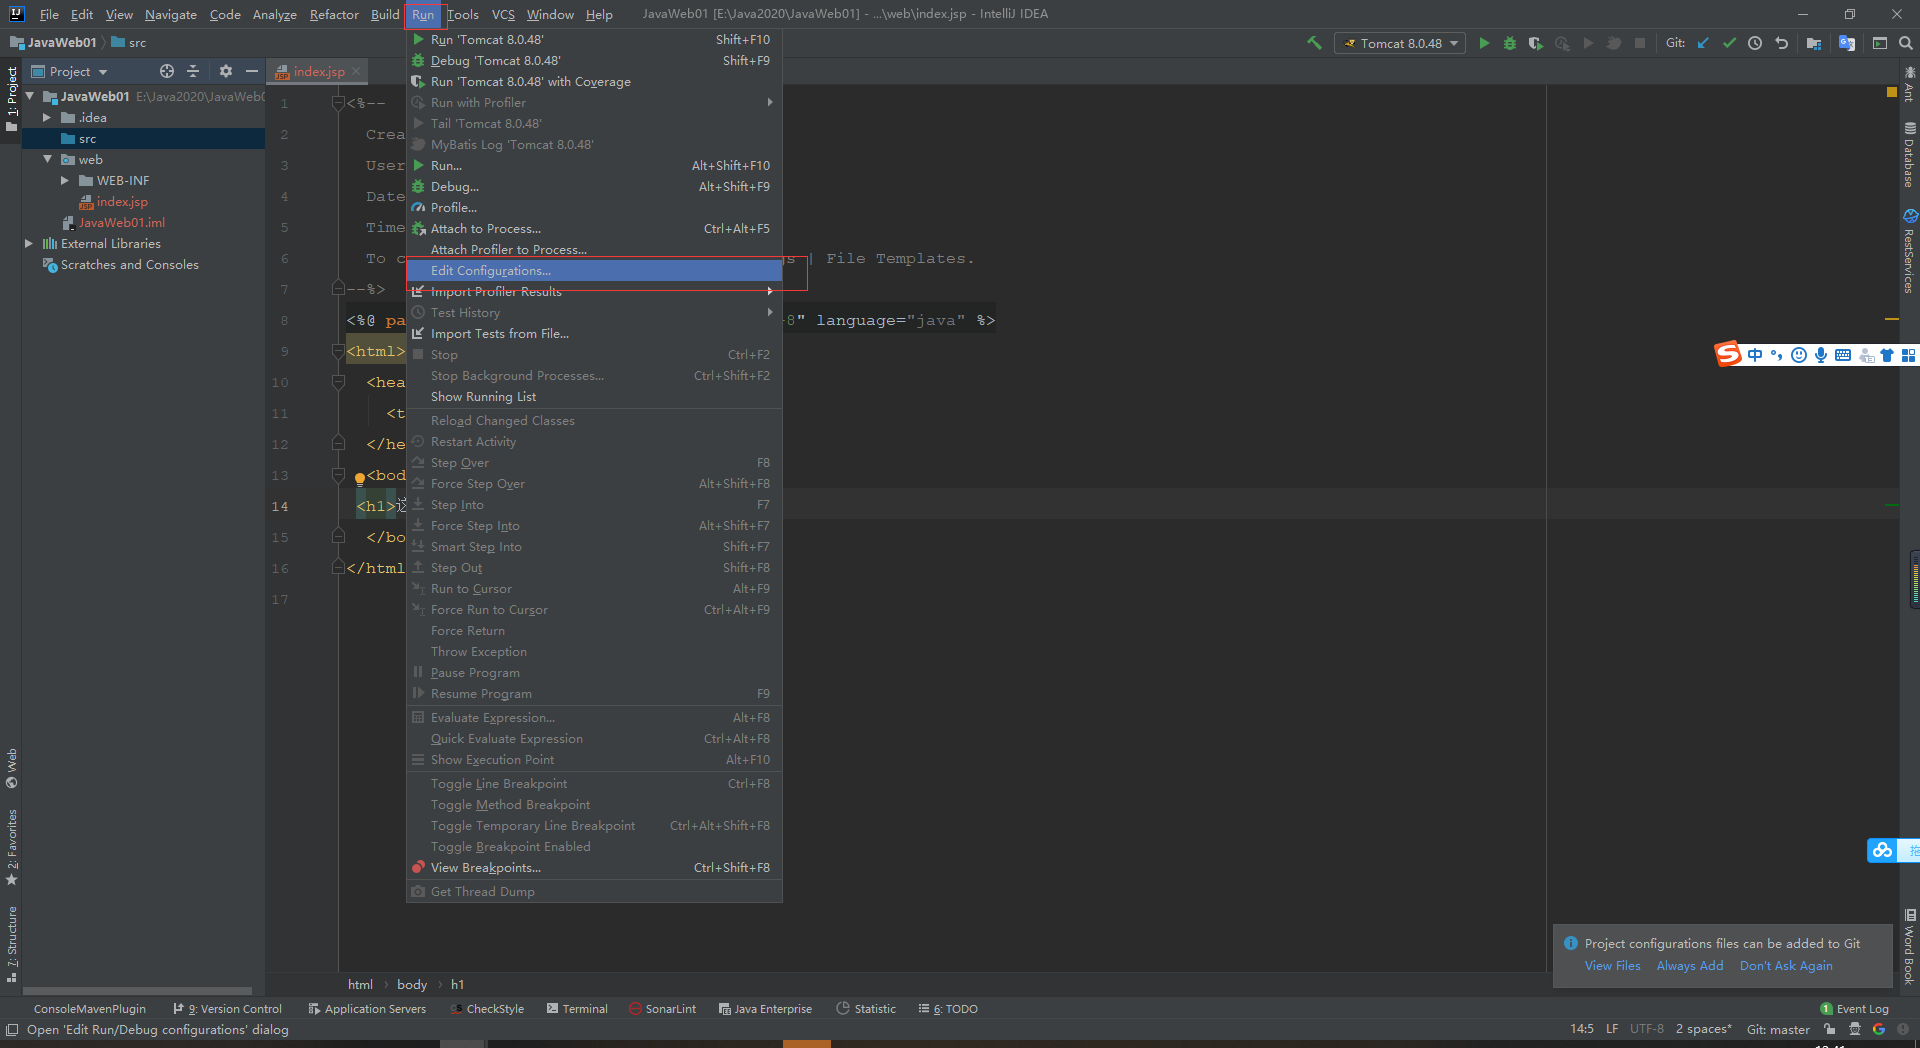Choose Run 'Tomcat 8.0.48' menu item
1920x1048 pixels.
click(594, 39)
